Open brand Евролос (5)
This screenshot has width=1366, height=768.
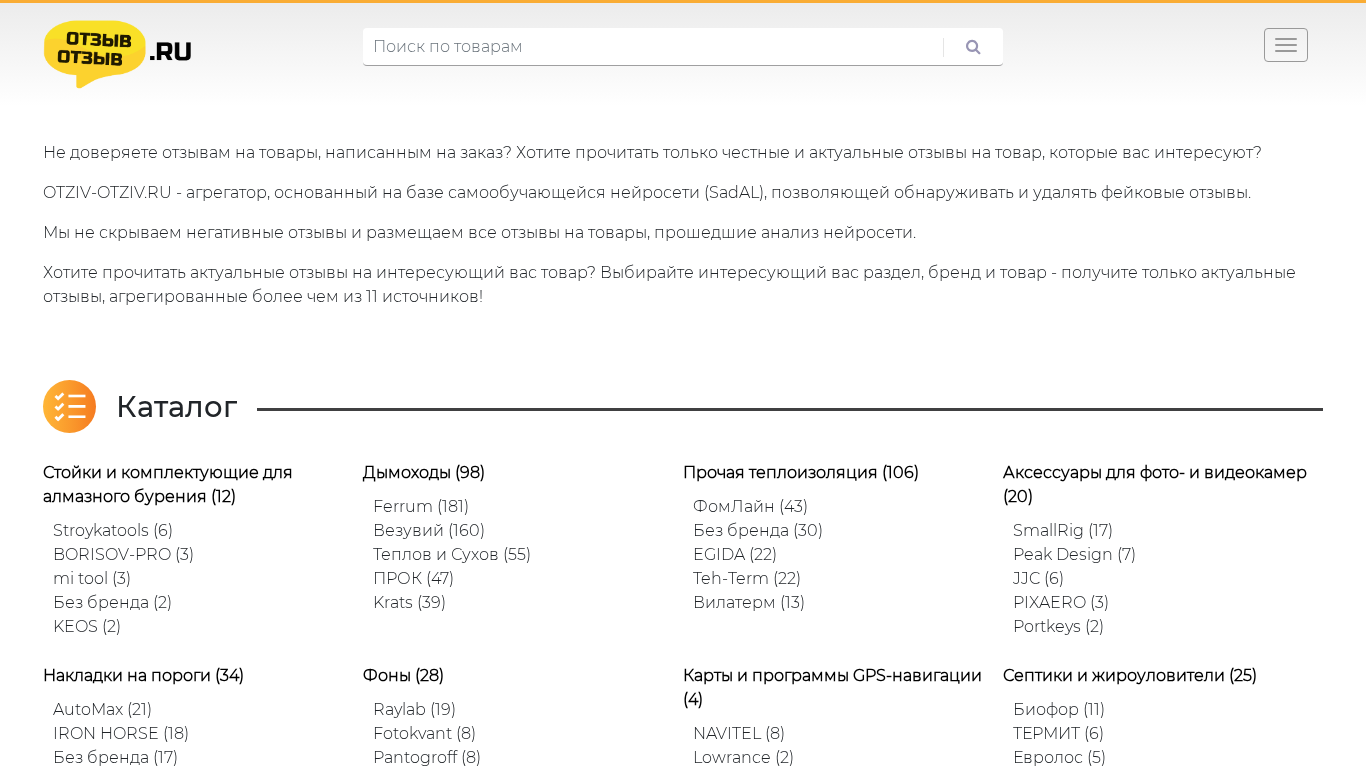click(x=1059, y=757)
